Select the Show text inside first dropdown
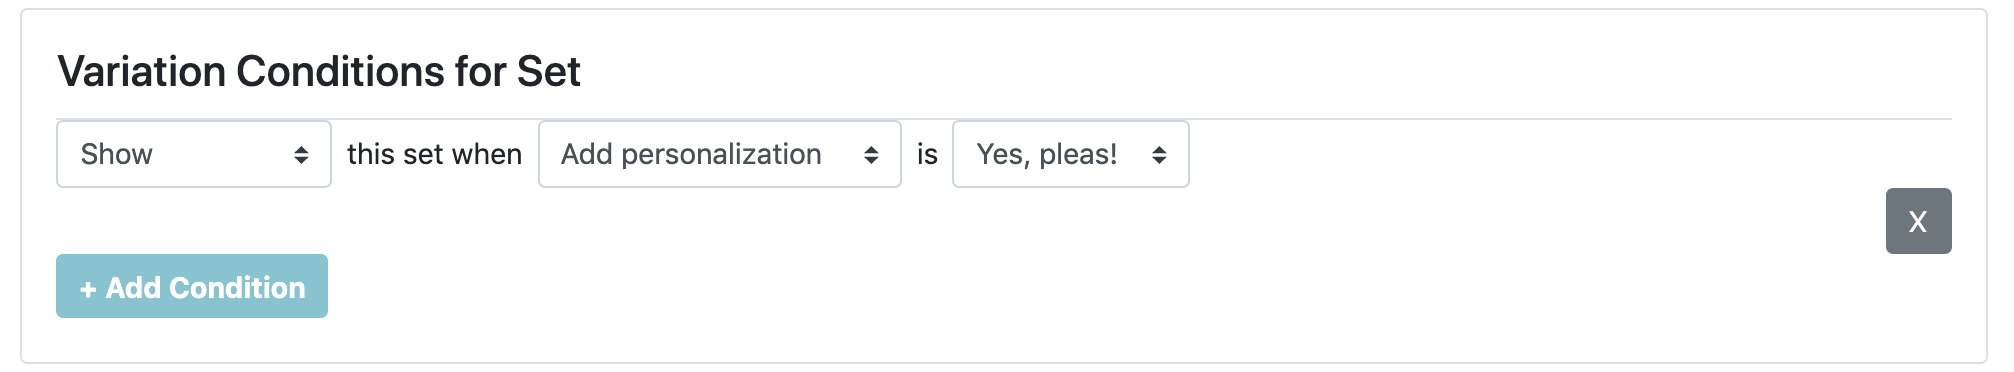This screenshot has width=2014, height=372. pos(117,154)
